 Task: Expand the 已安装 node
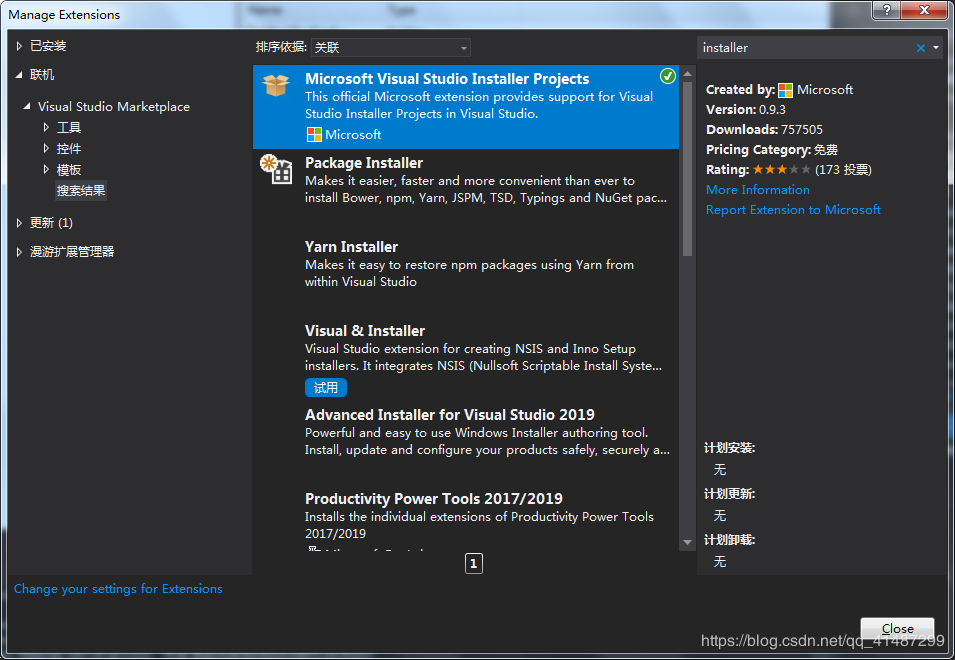19,46
